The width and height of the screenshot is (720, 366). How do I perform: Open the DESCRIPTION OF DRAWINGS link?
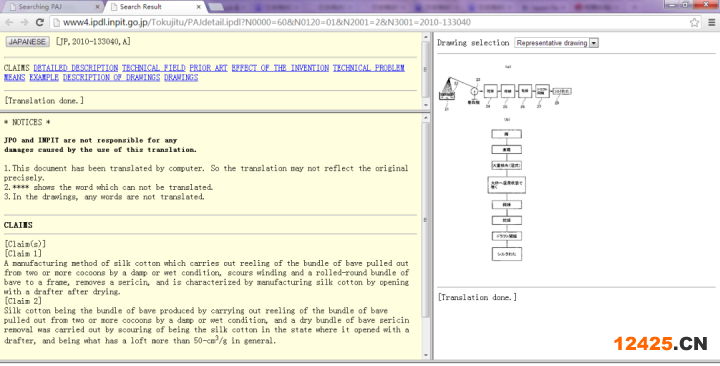click(x=112, y=78)
